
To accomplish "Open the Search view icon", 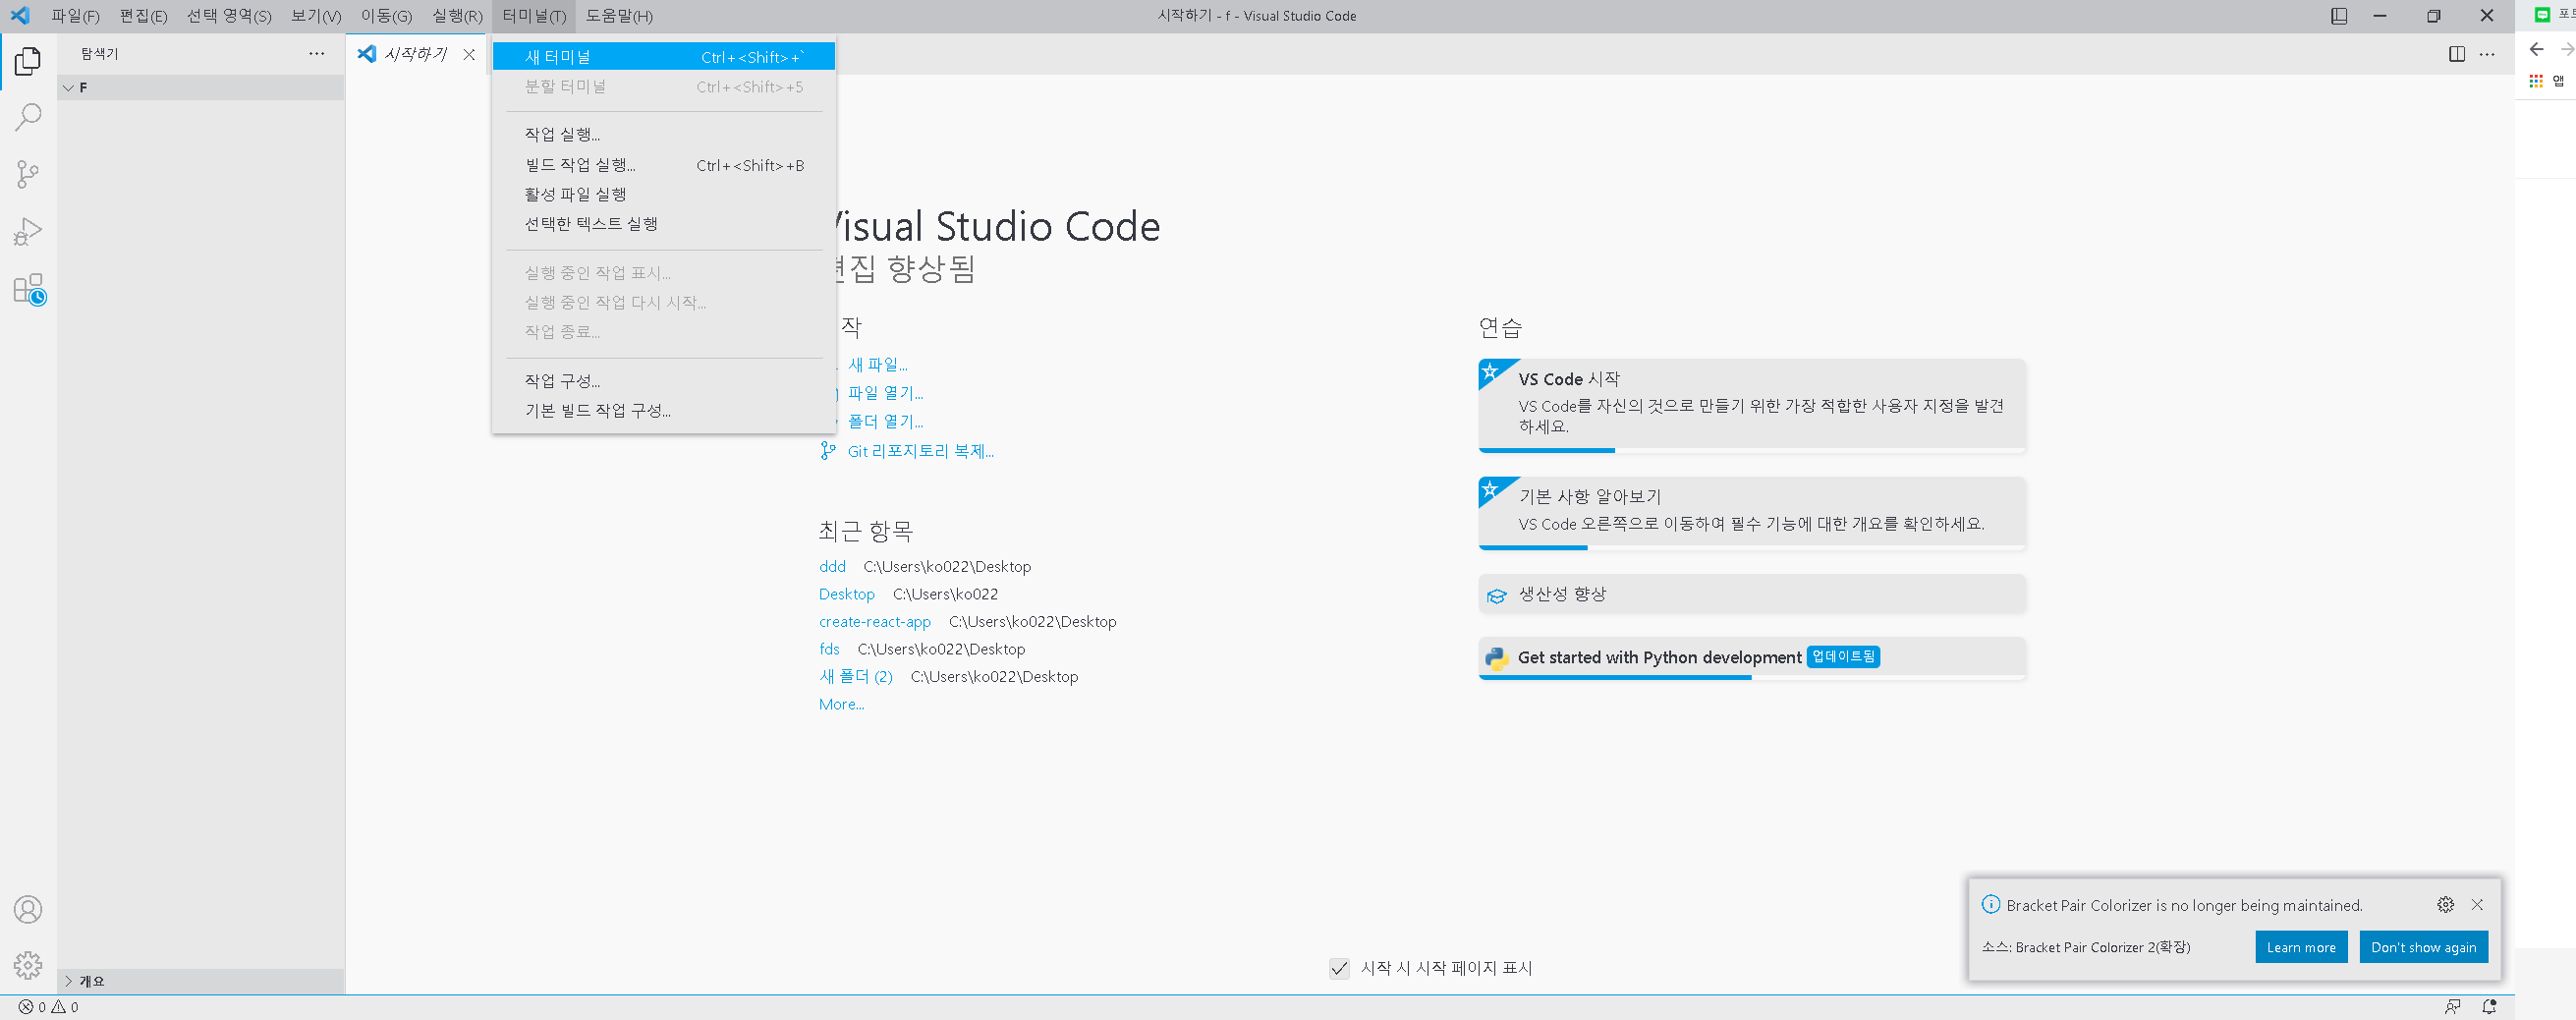I will 28,118.
